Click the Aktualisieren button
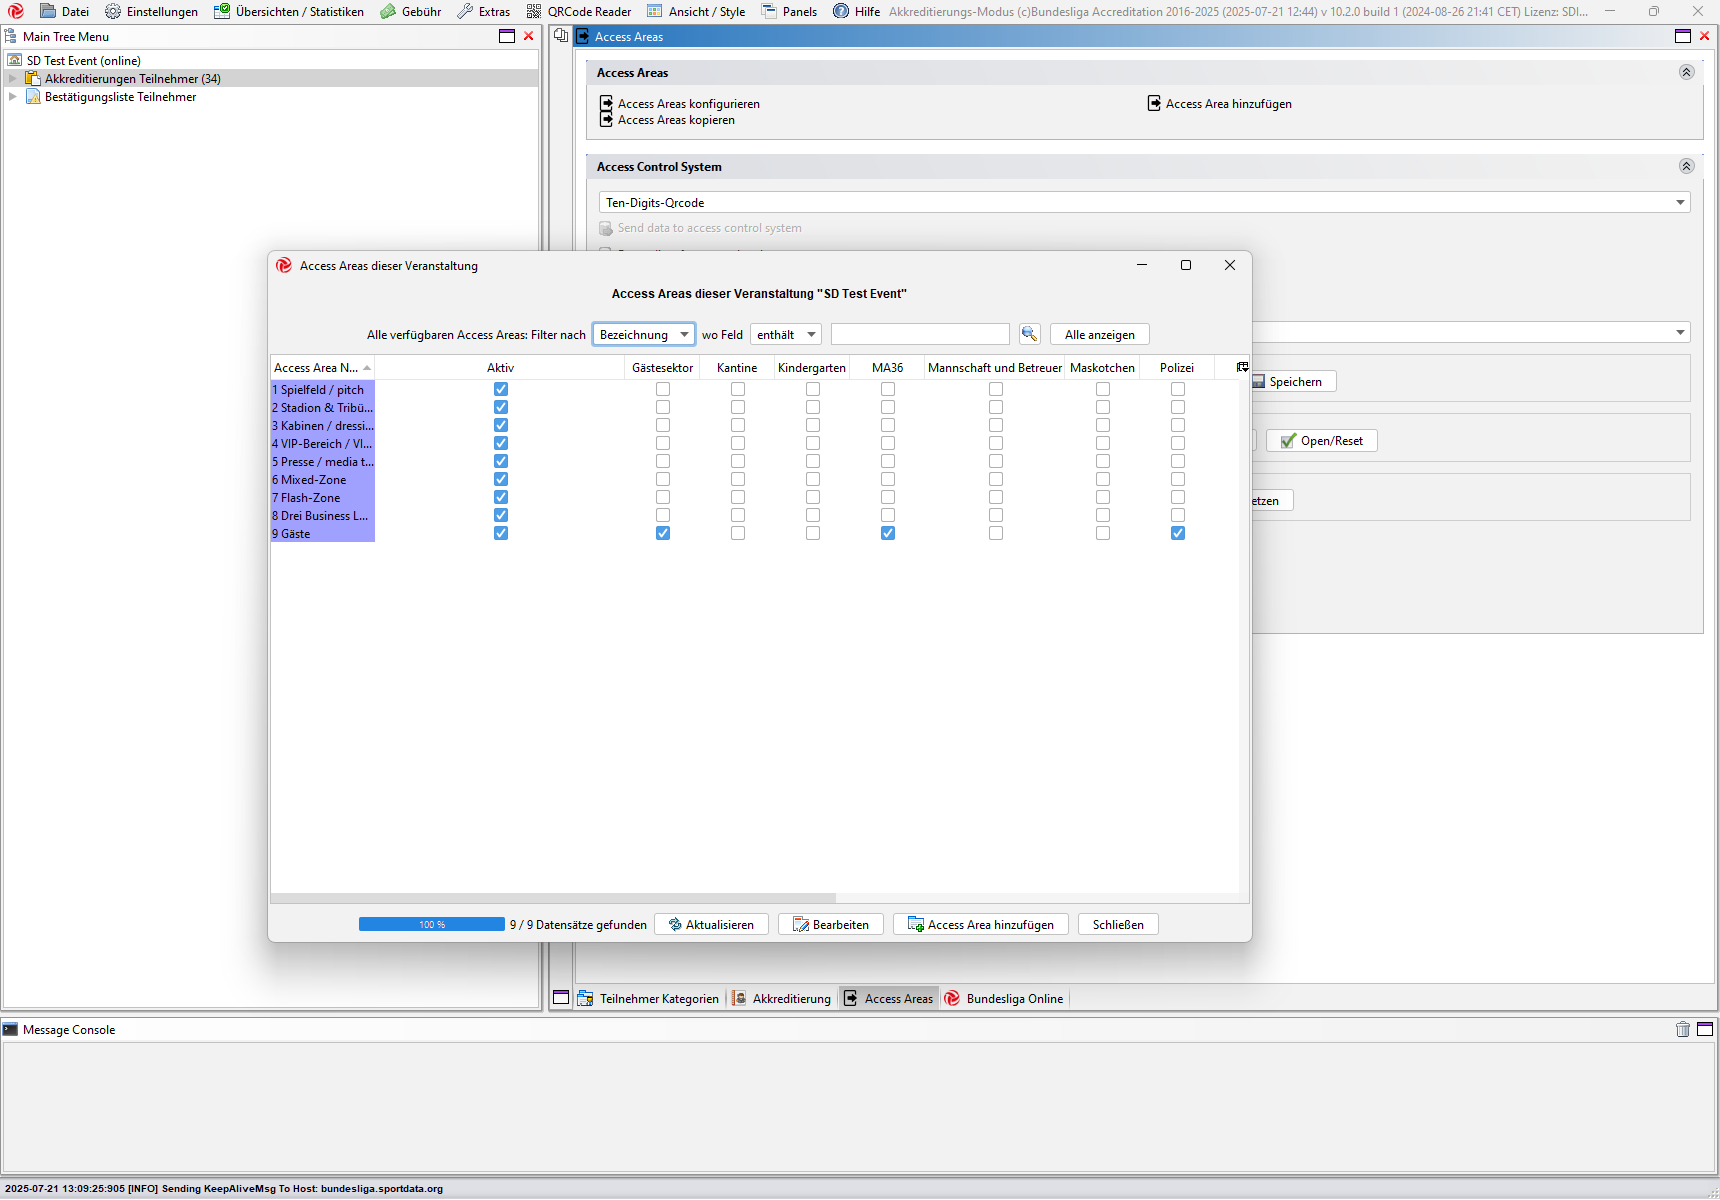The width and height of the screenshot is (1720, 1200). [711, 924]
